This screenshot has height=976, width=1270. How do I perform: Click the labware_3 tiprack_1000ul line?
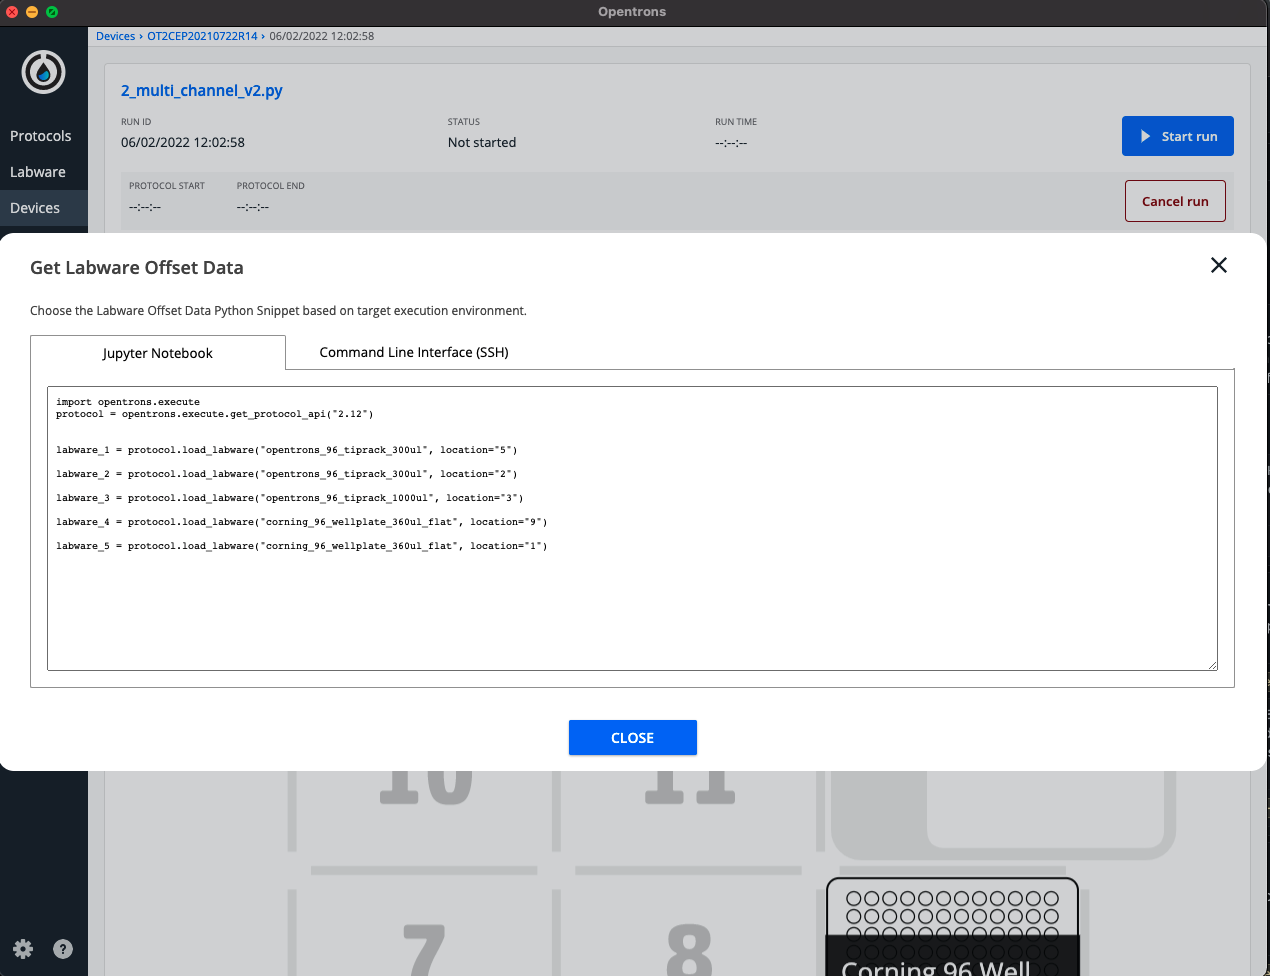click(290, 498)
